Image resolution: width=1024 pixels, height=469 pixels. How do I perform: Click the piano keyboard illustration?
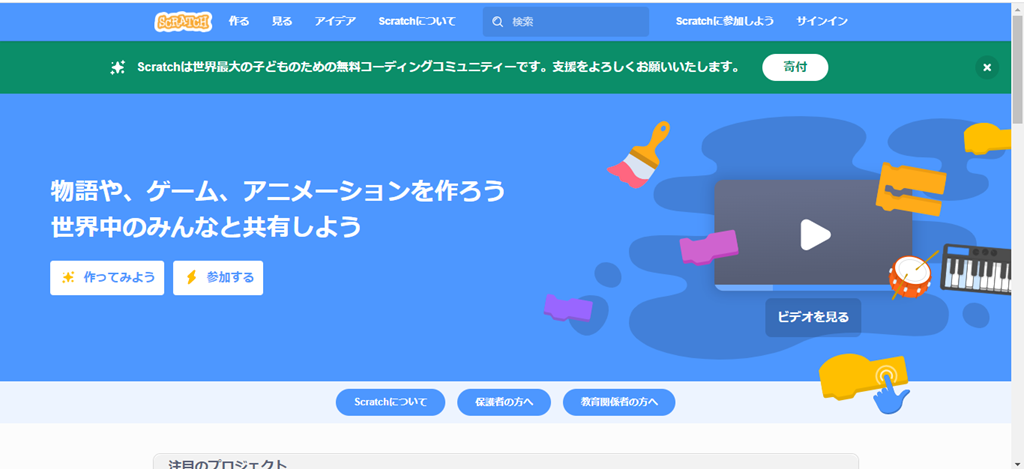click(976, 270)
